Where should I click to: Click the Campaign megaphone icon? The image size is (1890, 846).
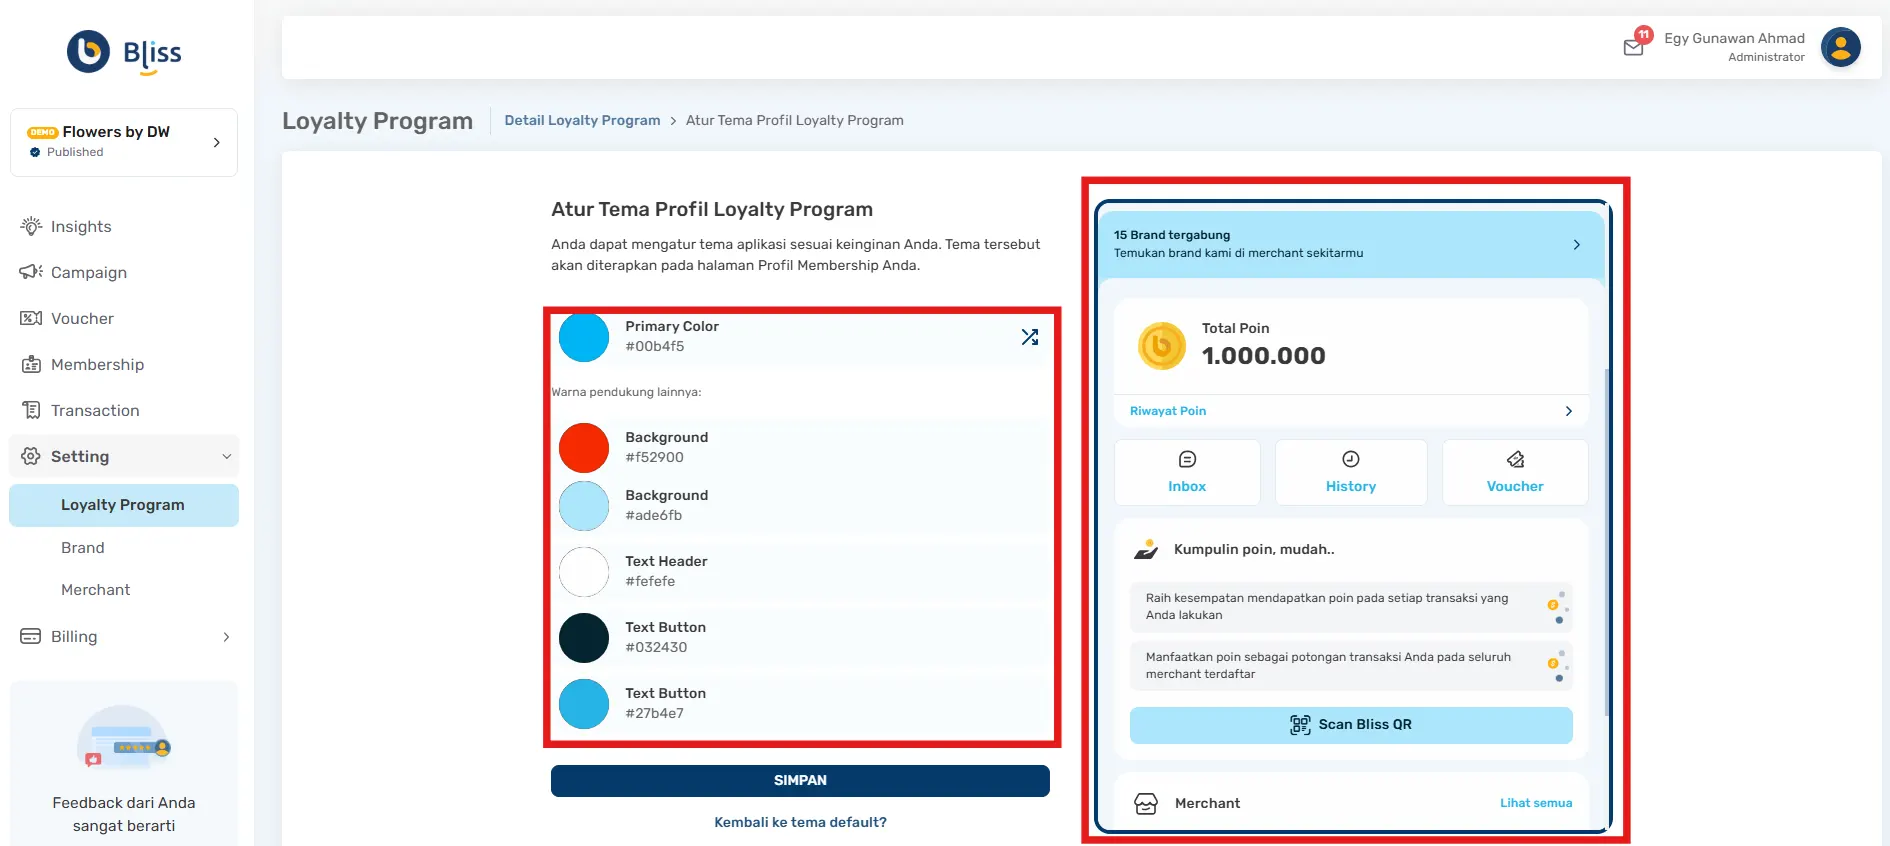point(31,272)
